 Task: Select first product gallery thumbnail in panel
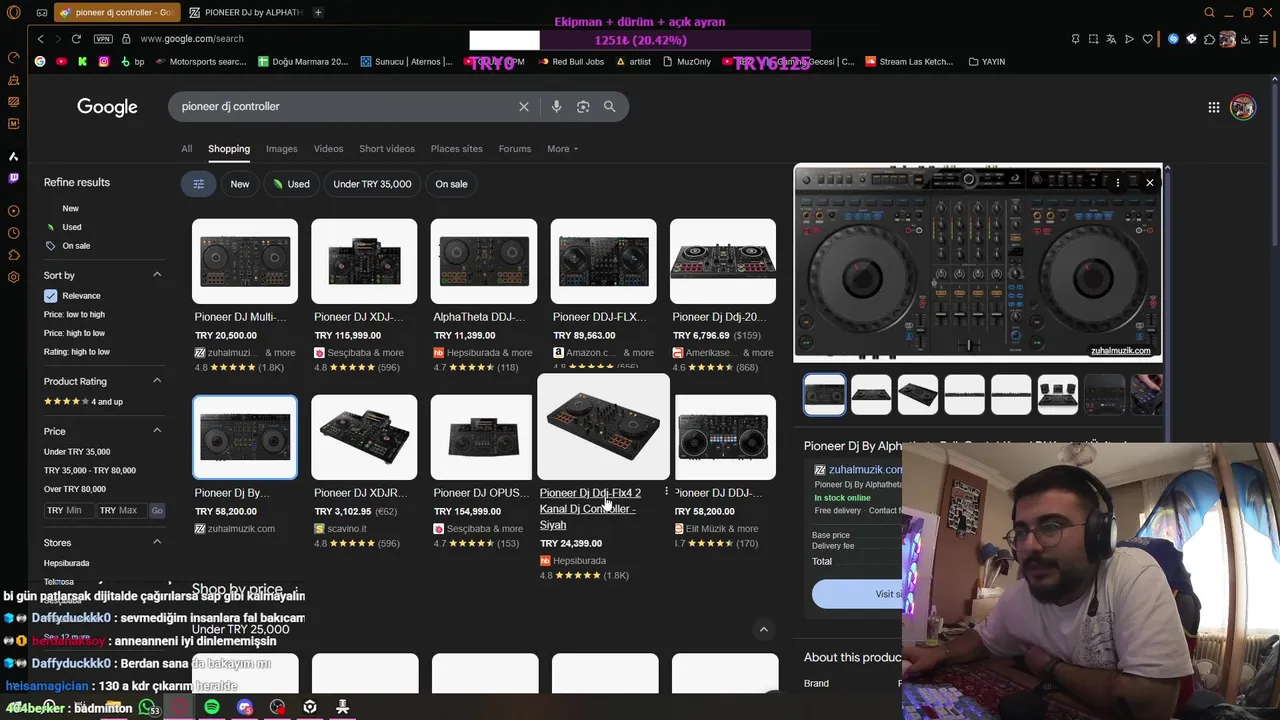pyautogui.click(x=825, y=395)
